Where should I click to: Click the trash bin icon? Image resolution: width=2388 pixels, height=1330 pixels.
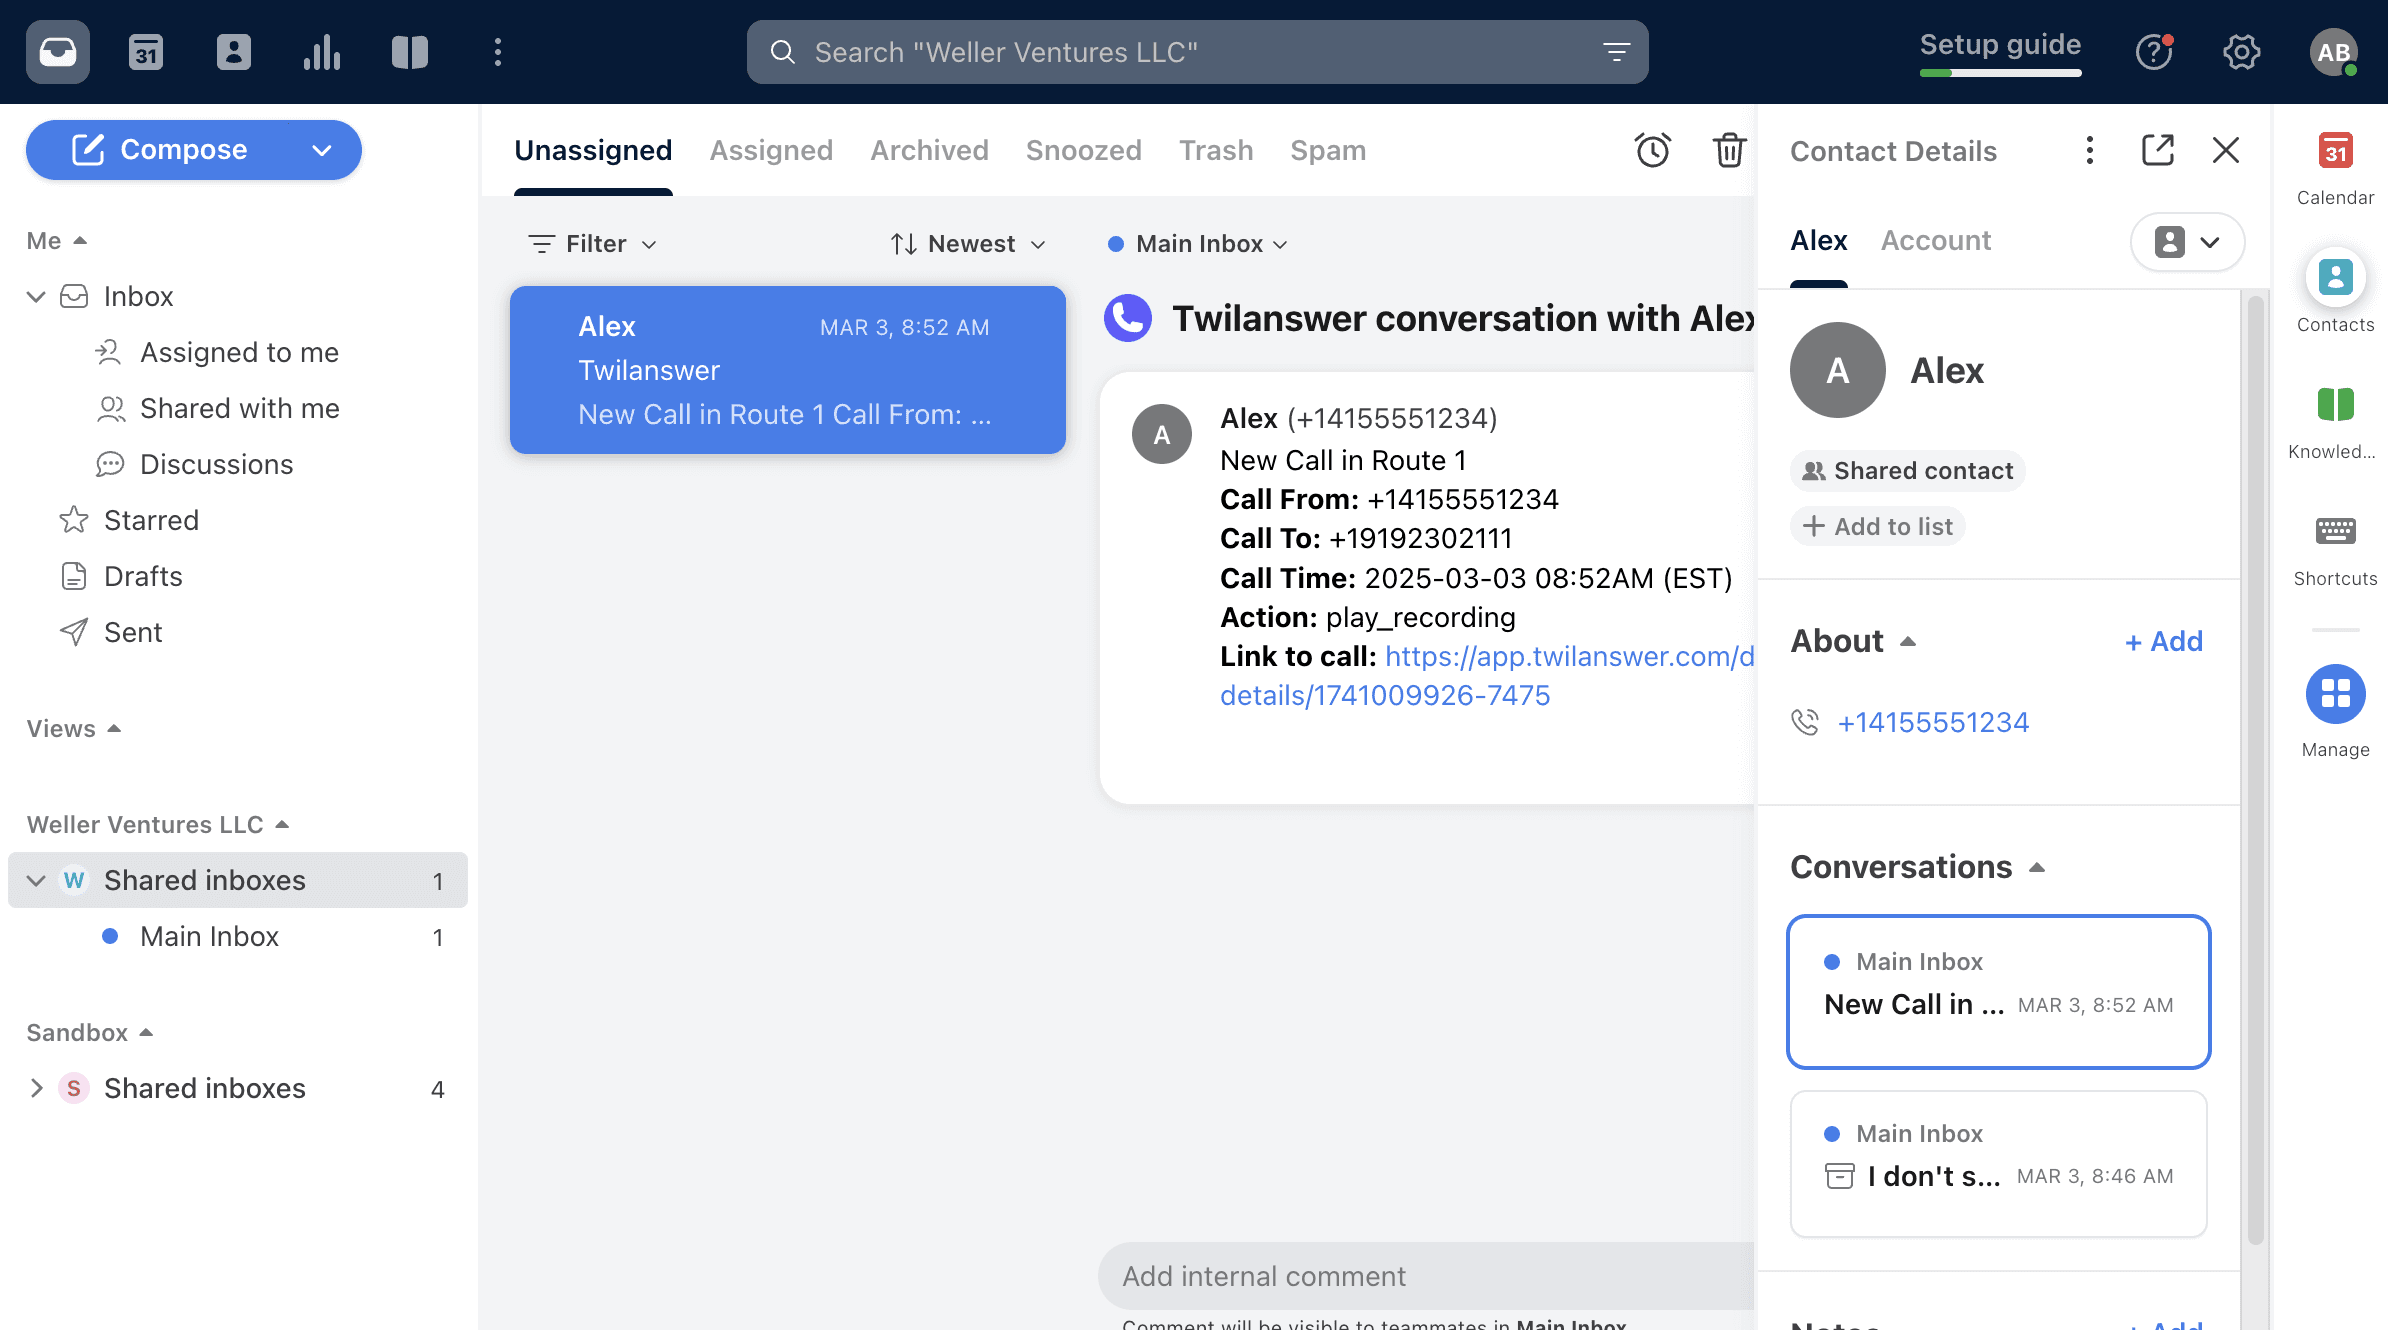[1729, 150]
